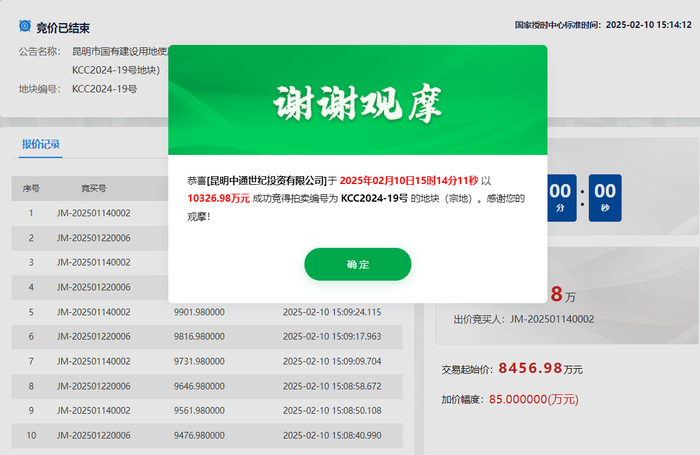The image size is (700, 455).
Task: Click timestamp 2025-02-10 15:09:24.115
Action: [332, 312]
